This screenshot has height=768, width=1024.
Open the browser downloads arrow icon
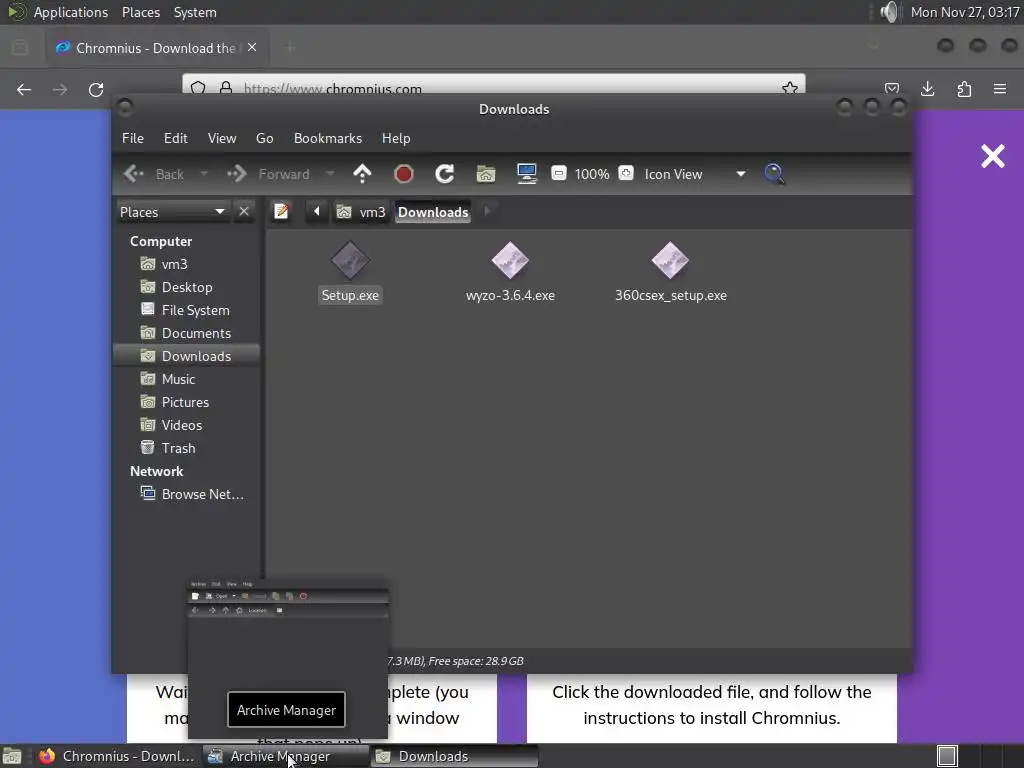(x=927, y=89)
